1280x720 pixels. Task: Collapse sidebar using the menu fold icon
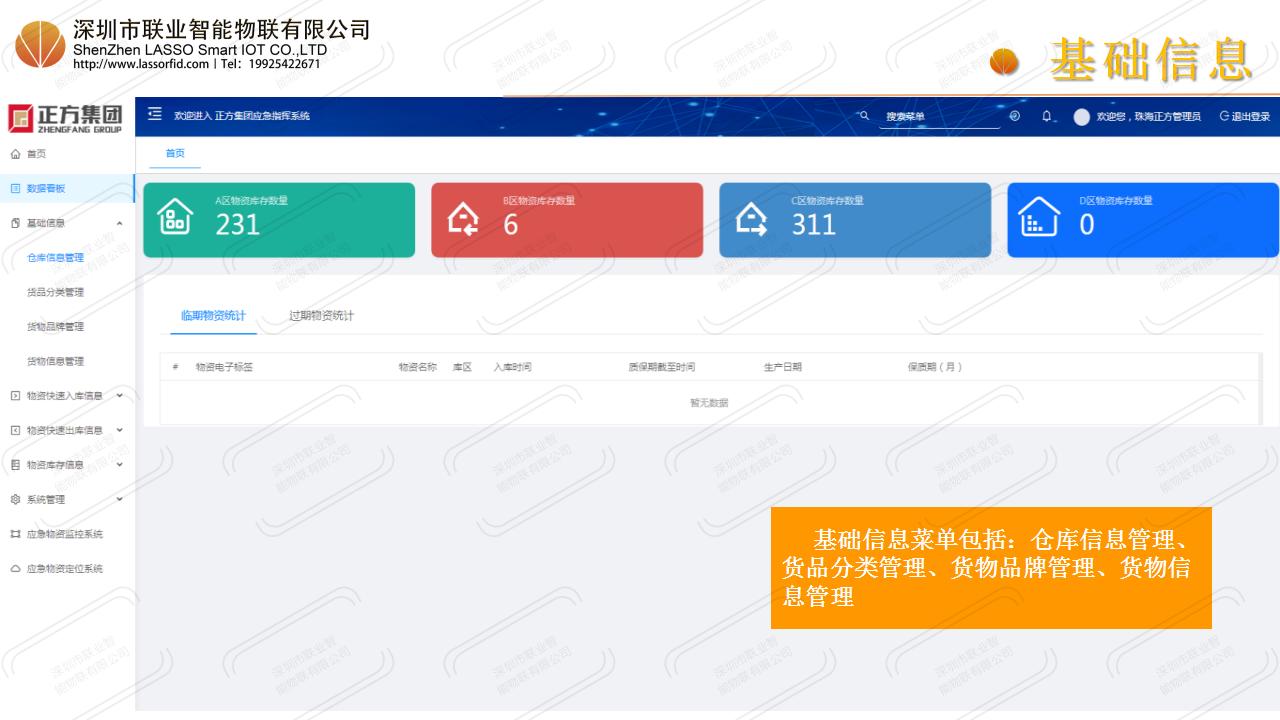tap(154, 115)
